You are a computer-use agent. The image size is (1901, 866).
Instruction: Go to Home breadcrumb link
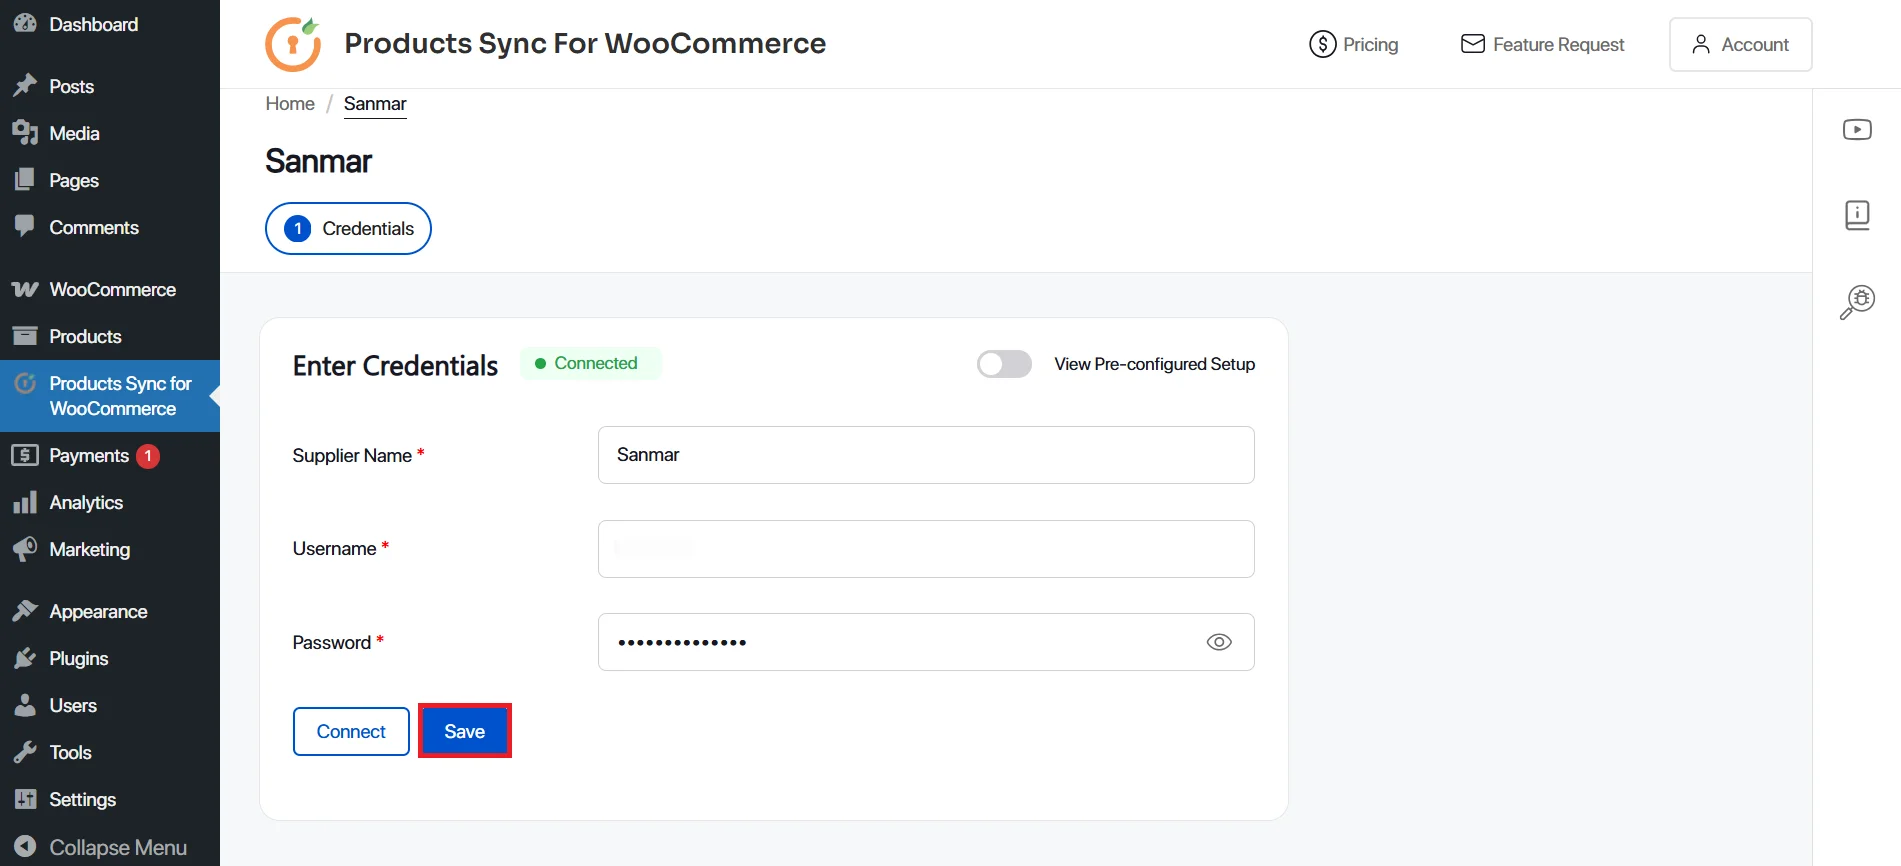[290, 104]
